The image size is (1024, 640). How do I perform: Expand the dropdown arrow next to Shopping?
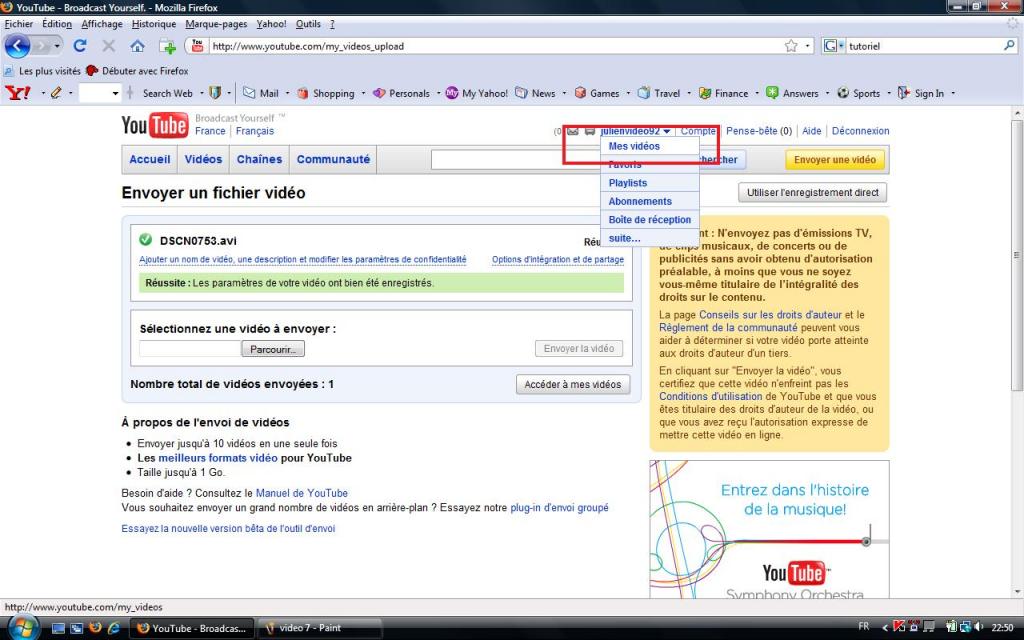[362, 93]
